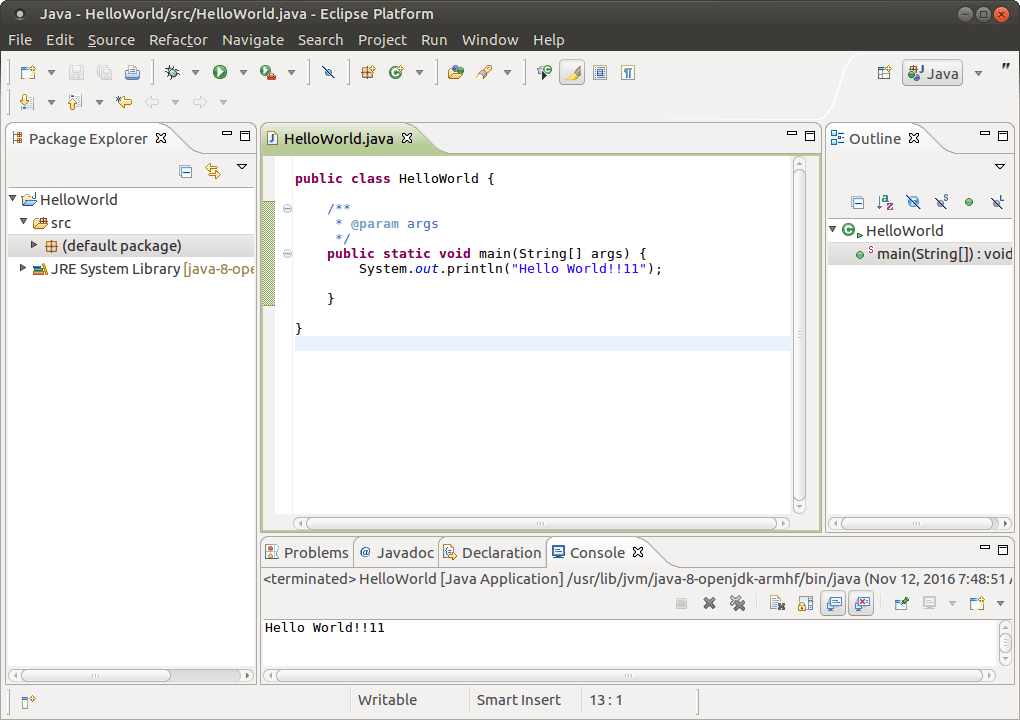Click the External Tools run icon
Viewport: 1020px width, 720px height.
tap(268, 72)
